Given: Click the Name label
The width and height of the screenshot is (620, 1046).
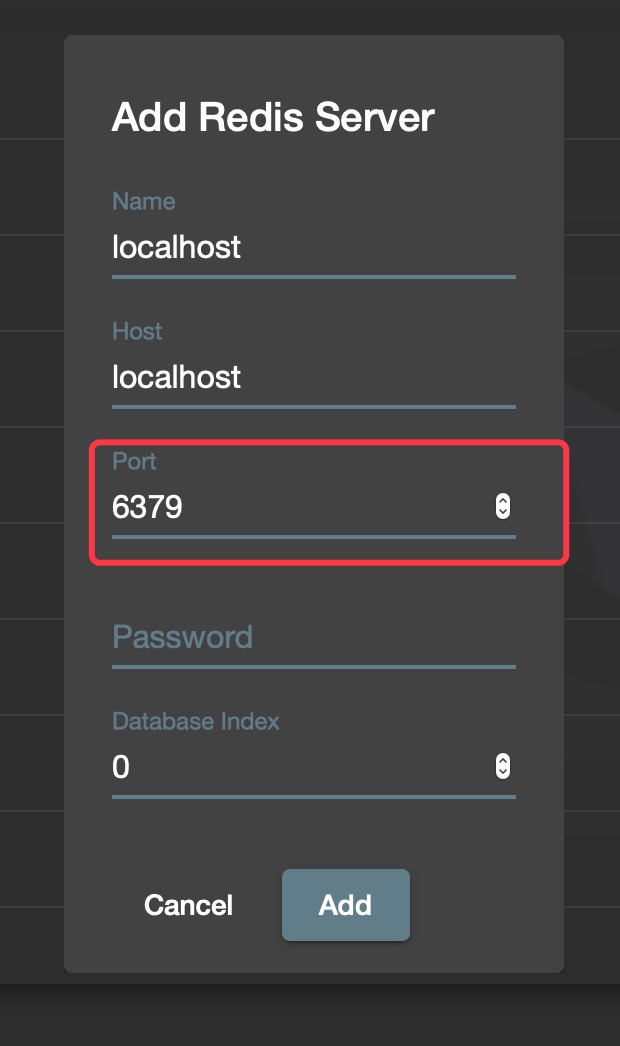Looking at the screenshot, I should [x=144, y=201].
